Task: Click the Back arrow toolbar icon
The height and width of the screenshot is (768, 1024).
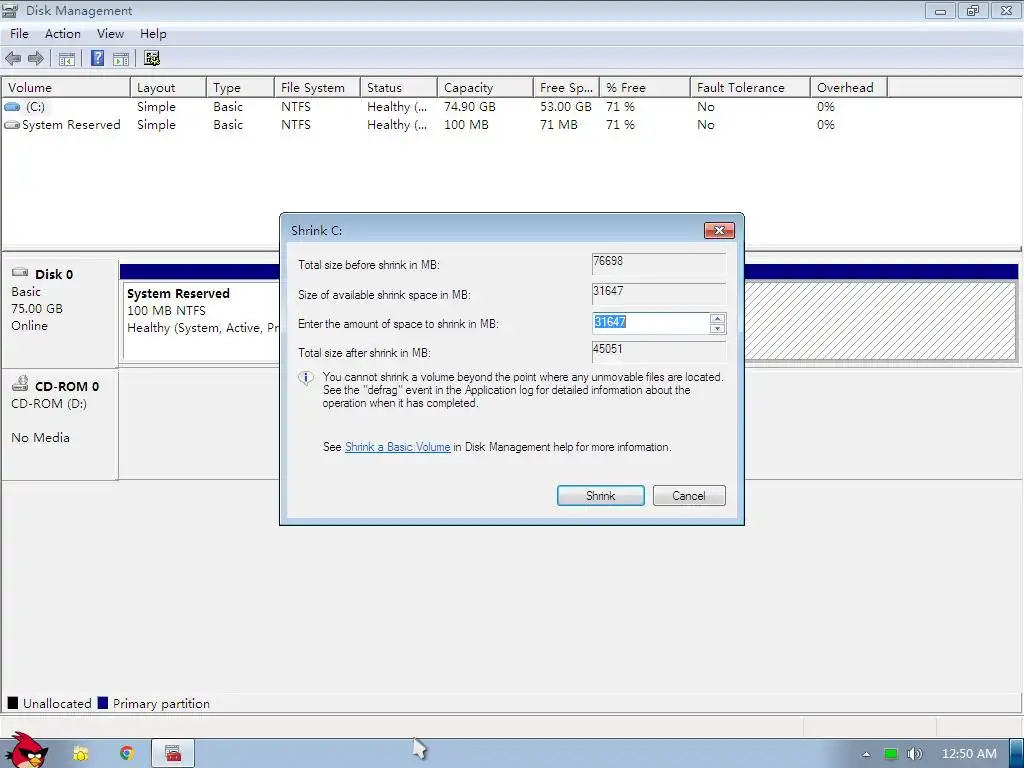Action: 12,59
